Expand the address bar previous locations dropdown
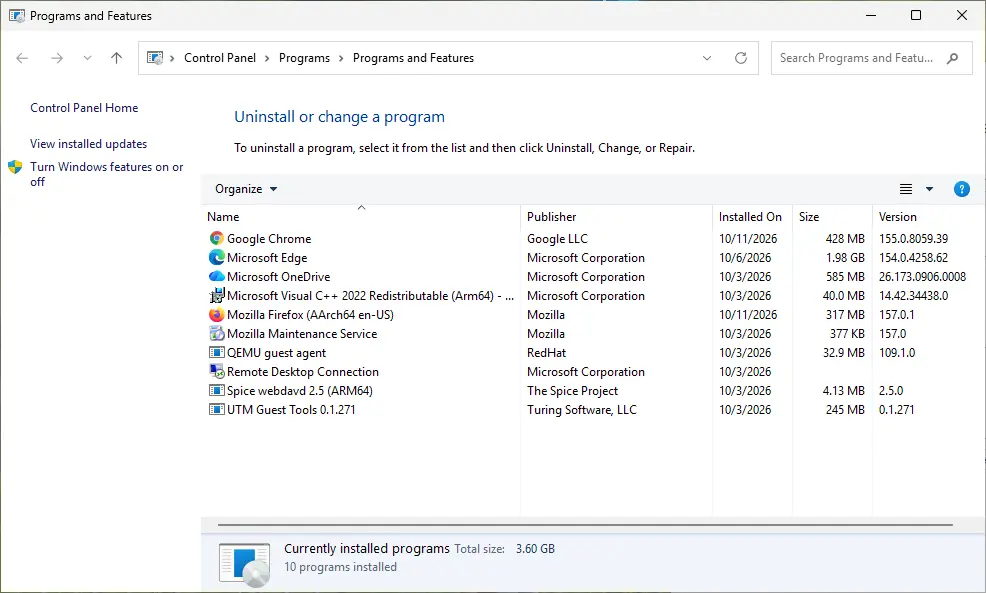 click(707, 58)
